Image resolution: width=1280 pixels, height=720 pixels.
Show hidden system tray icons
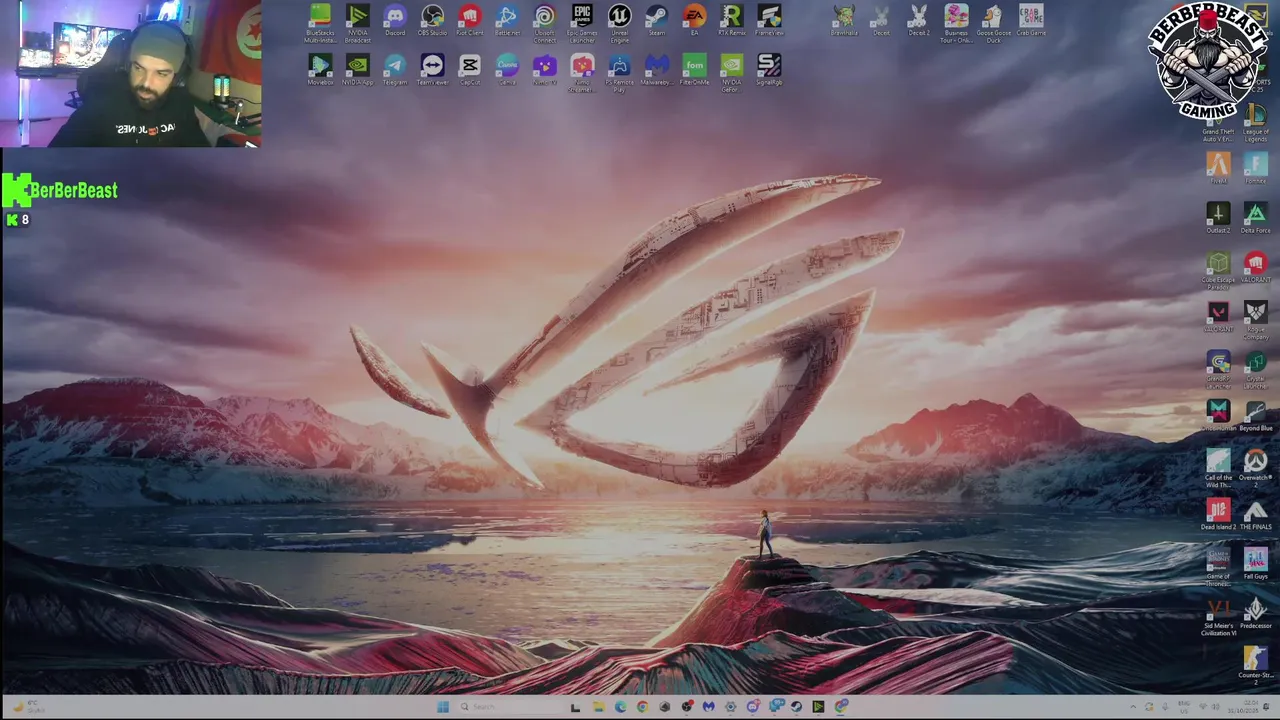click(1133, 707)
